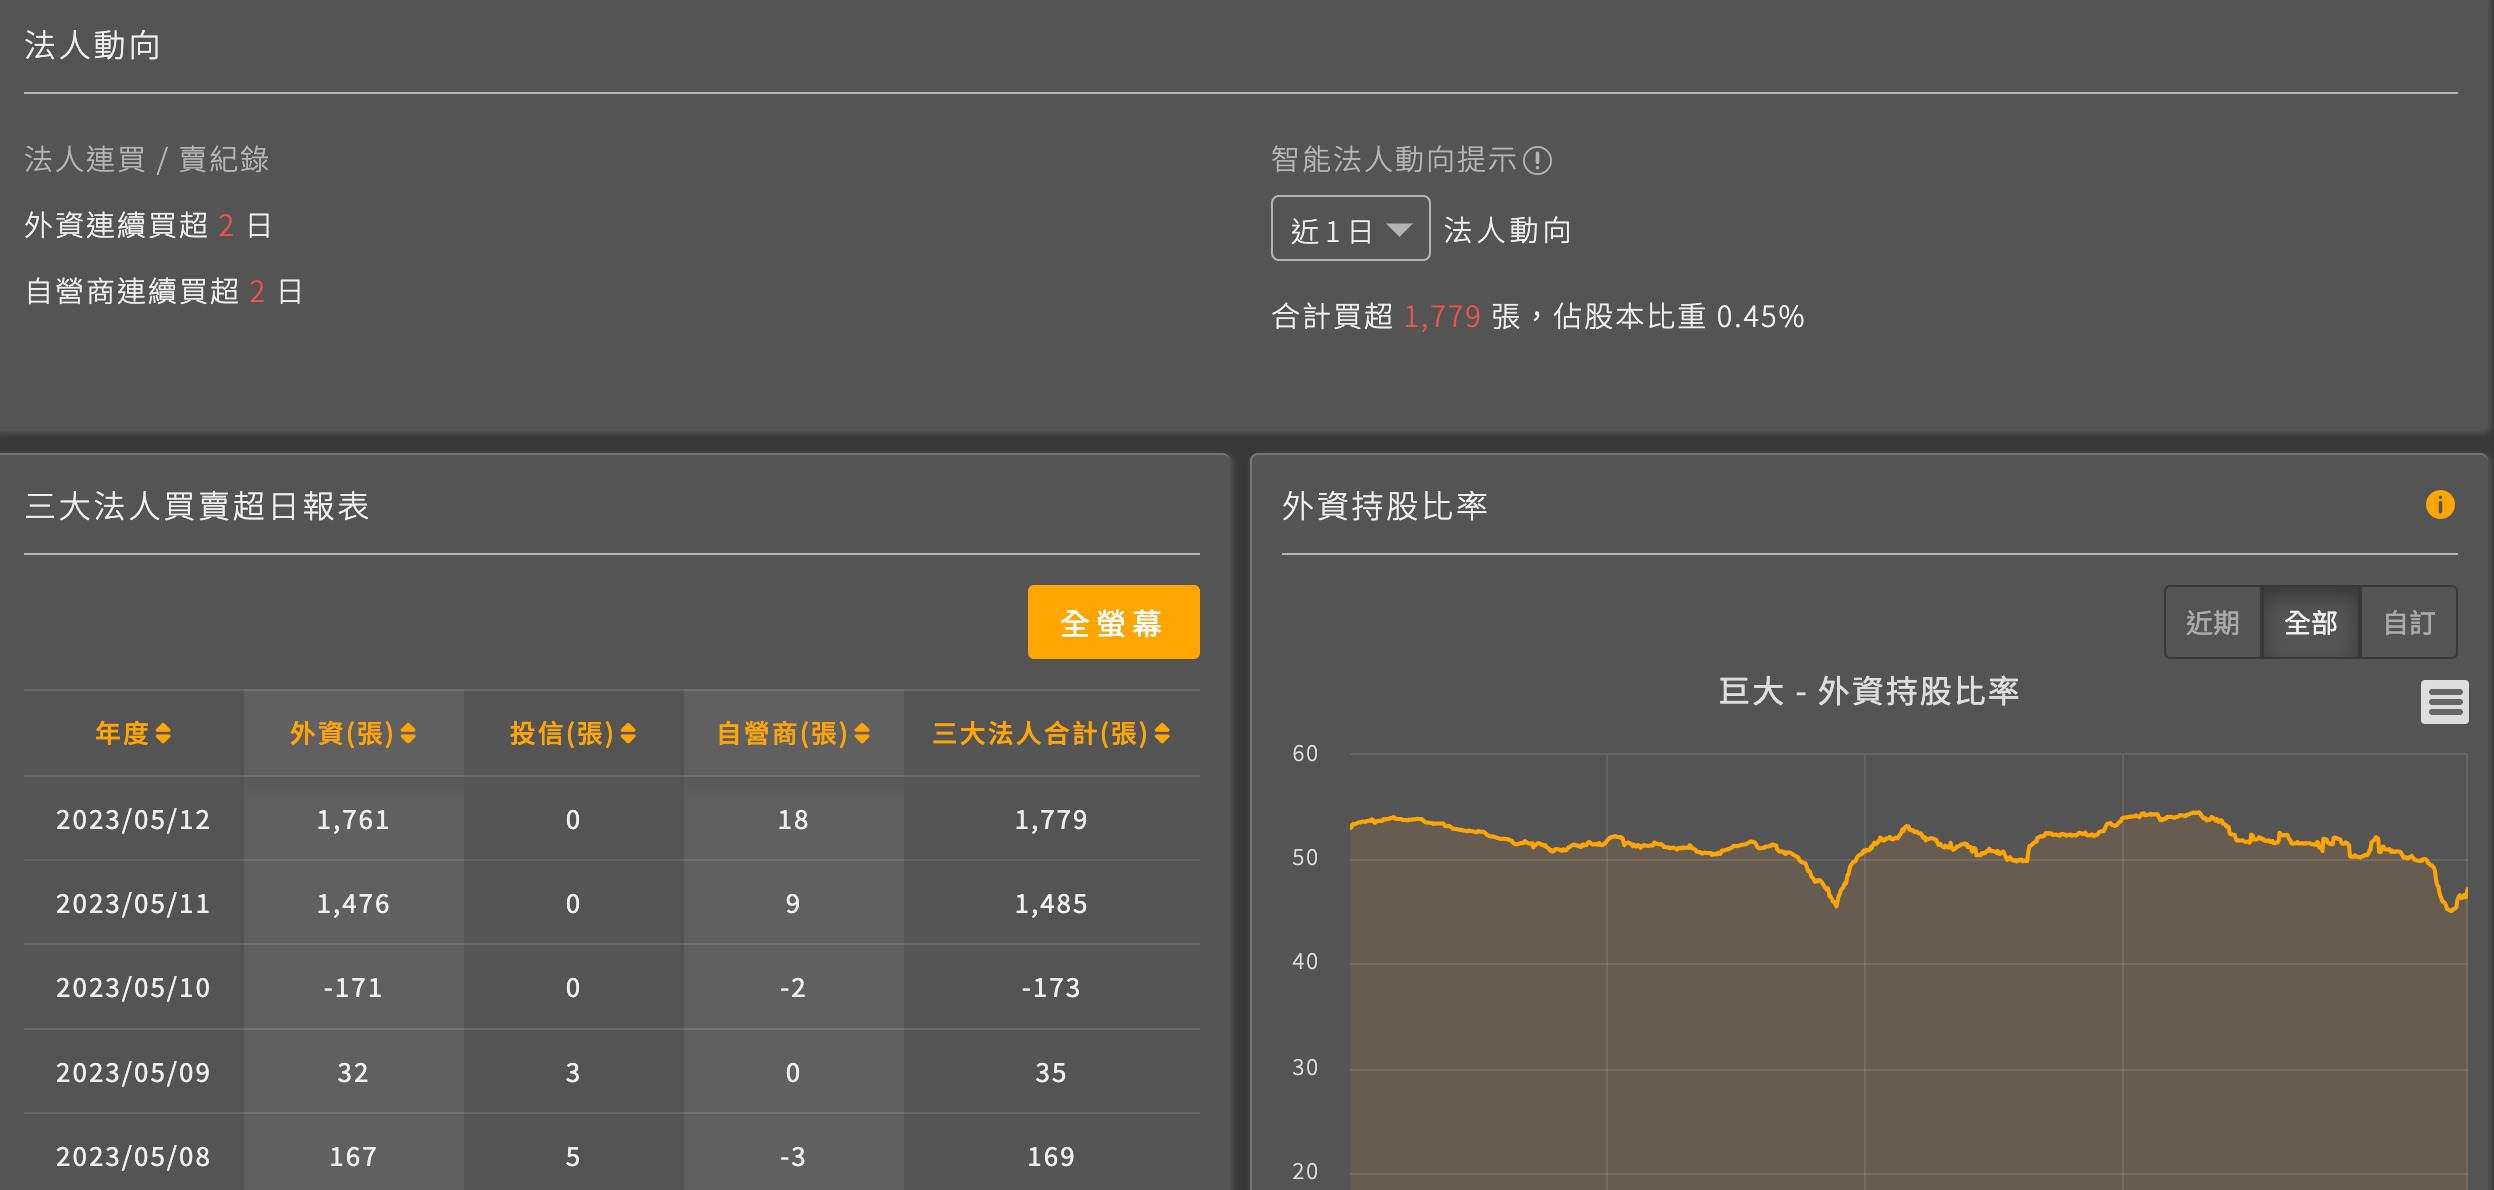Screen dimensions: 2494x1190
Task: Sort table by 投信(張) column arrows
Action: [628, 734]
